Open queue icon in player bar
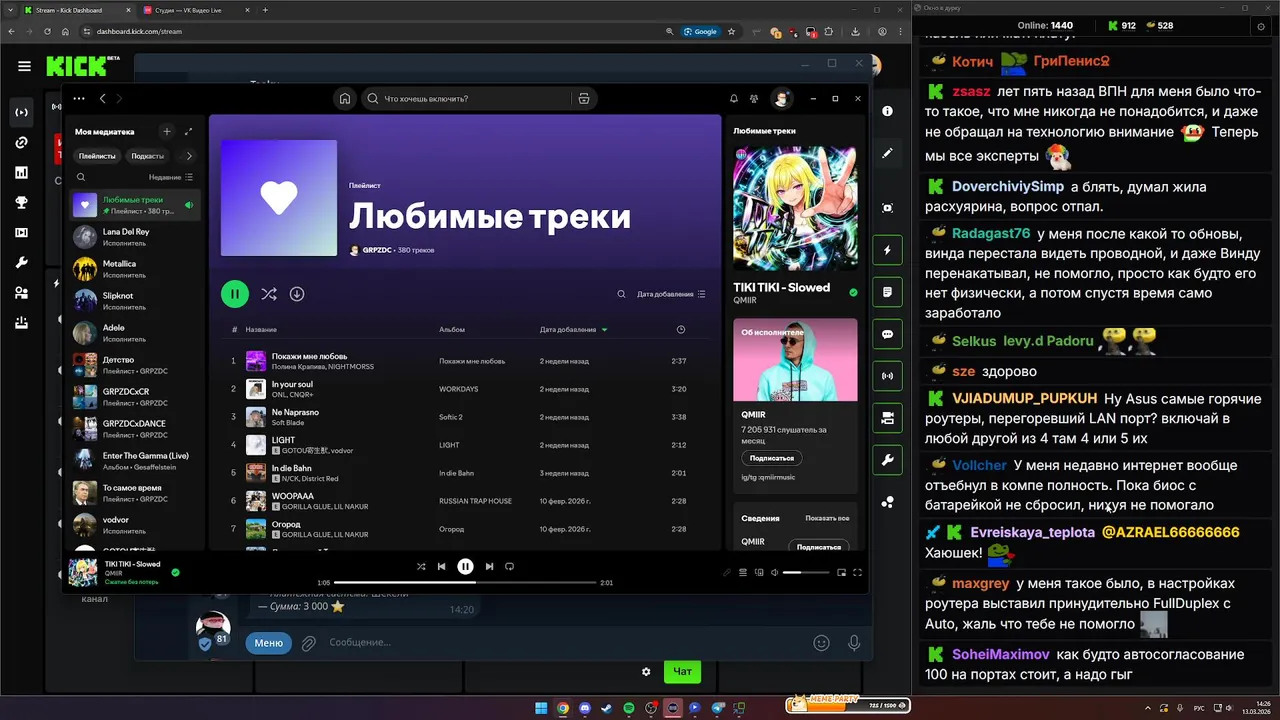This screenshot has height=720, width=1280. pyautogui.click(x=743, y=572)
